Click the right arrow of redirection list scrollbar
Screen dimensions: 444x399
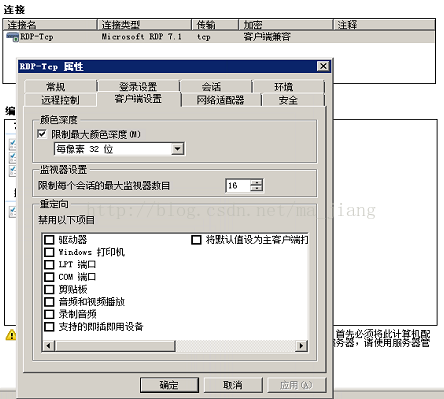point(301,346)
